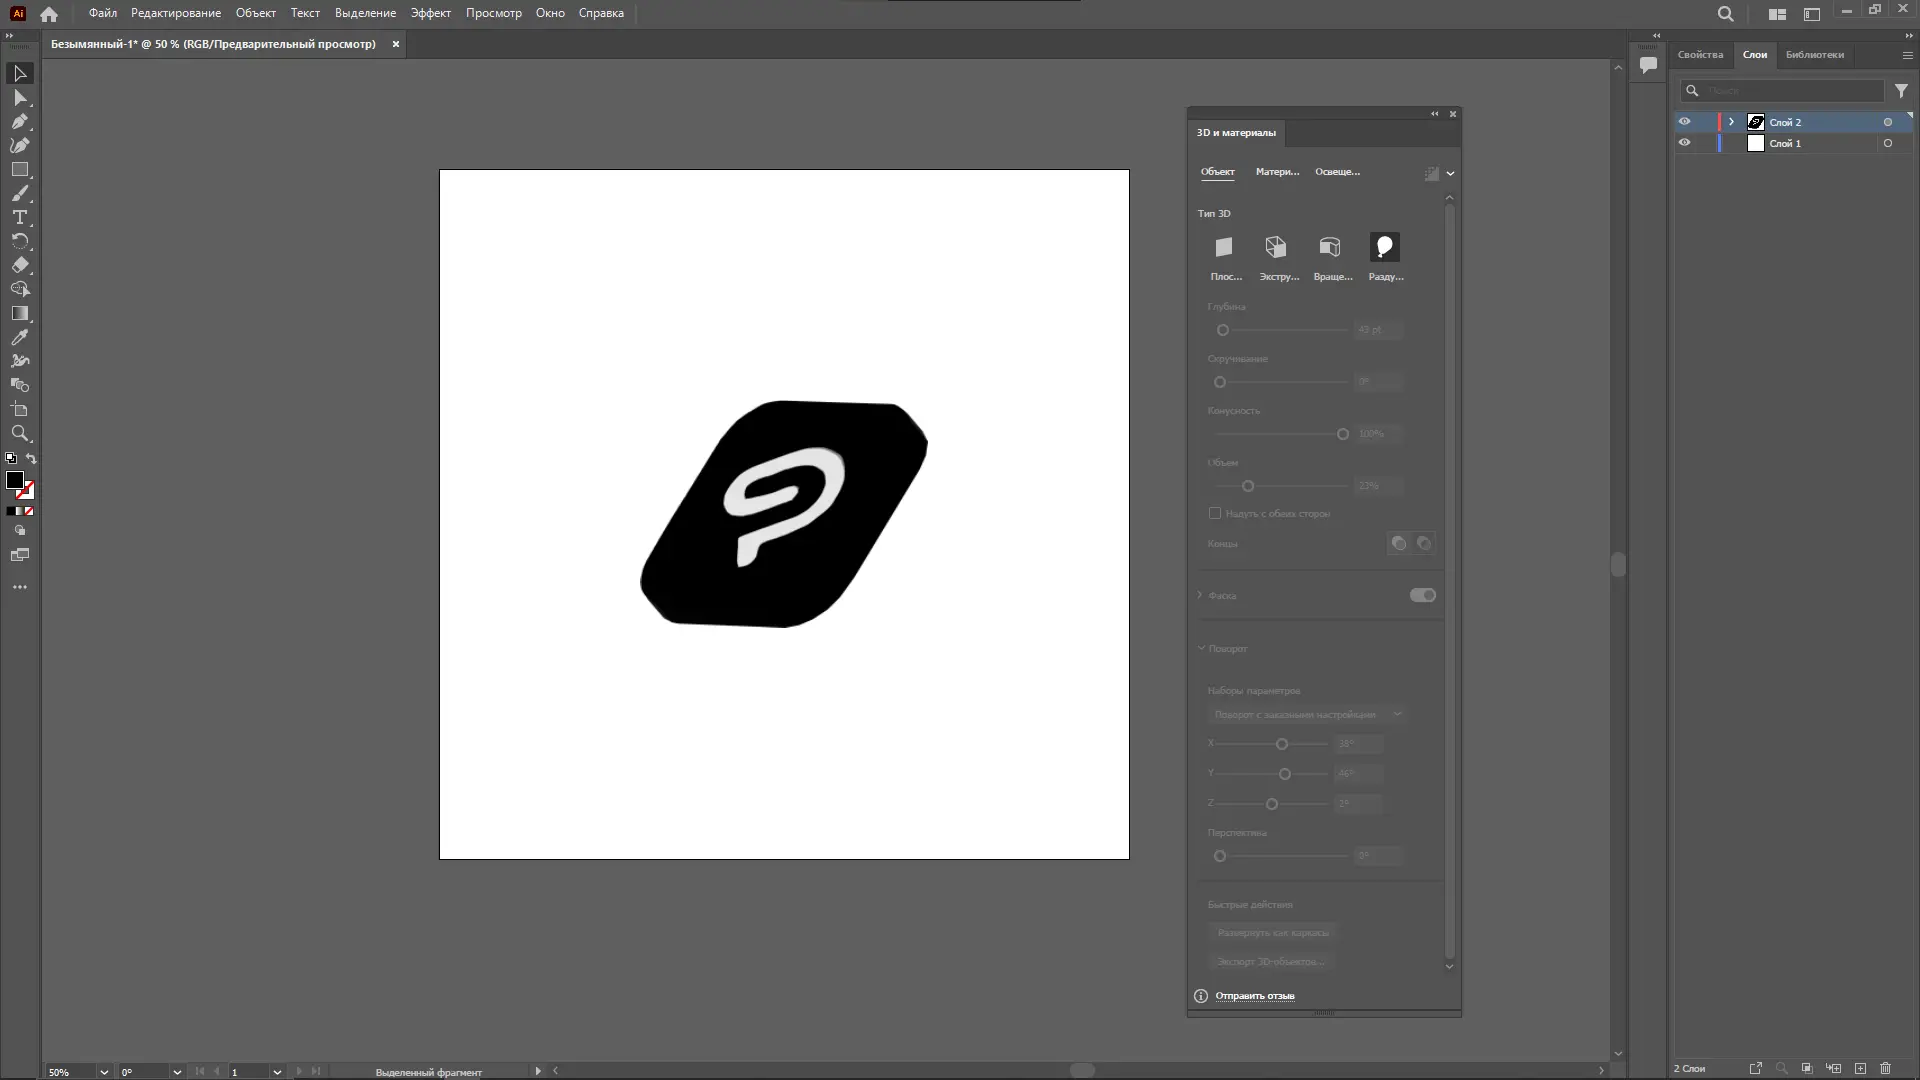Click target circle of Слой 2
This screenshot has height=1080, width=1920.
point(1888,122)
